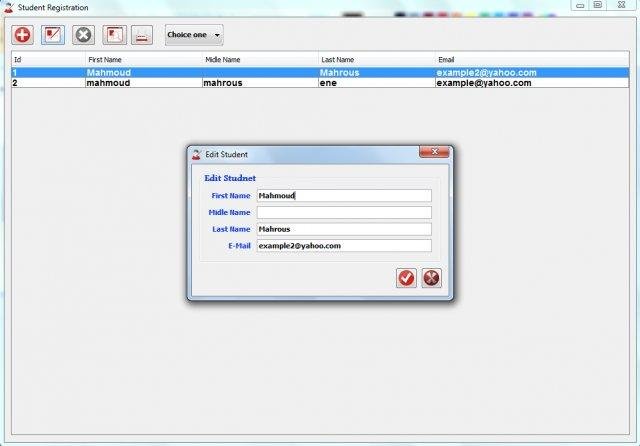This screenshot has height=446, width=640.
Task: Select the Id cell "1"
Action: [48, 73]
